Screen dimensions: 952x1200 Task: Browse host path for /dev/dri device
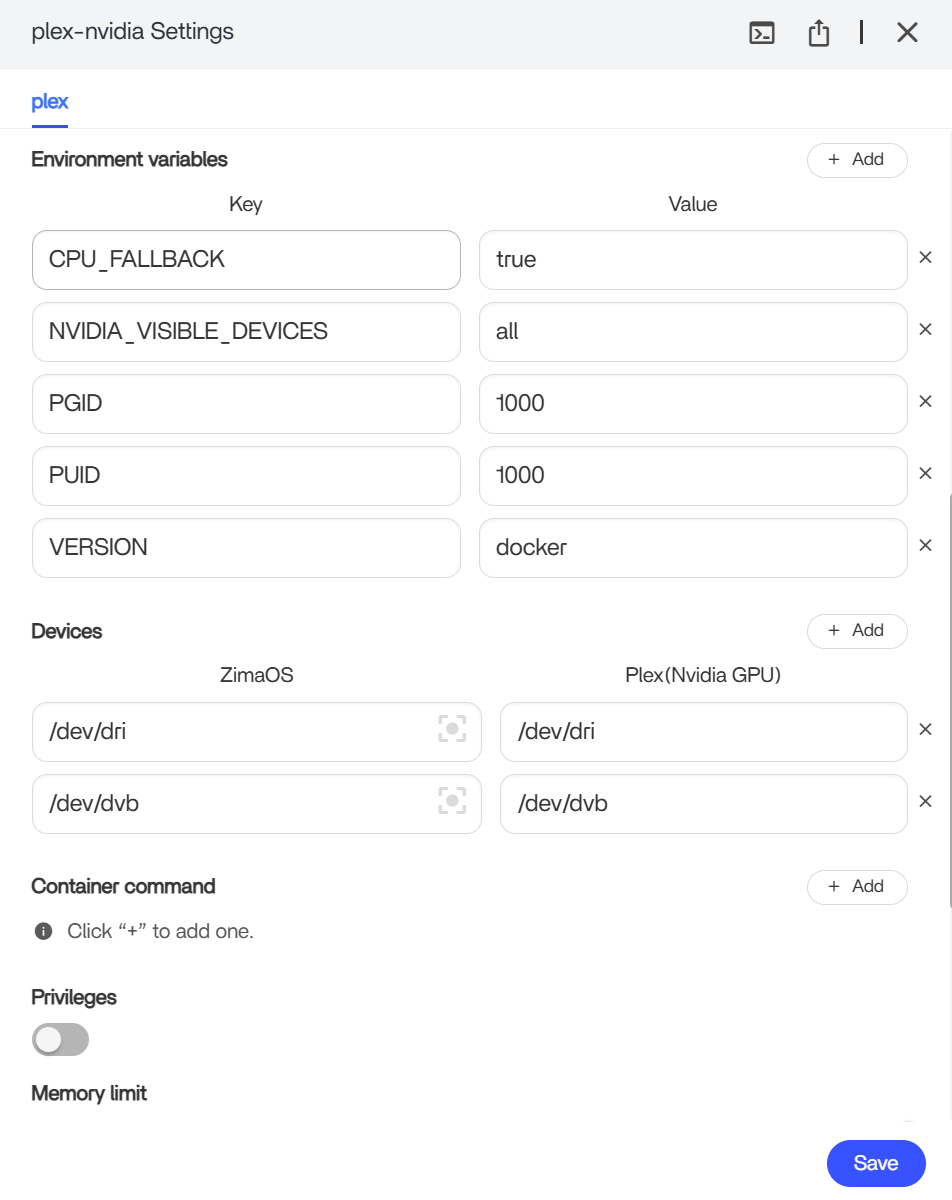pos(453,730)
